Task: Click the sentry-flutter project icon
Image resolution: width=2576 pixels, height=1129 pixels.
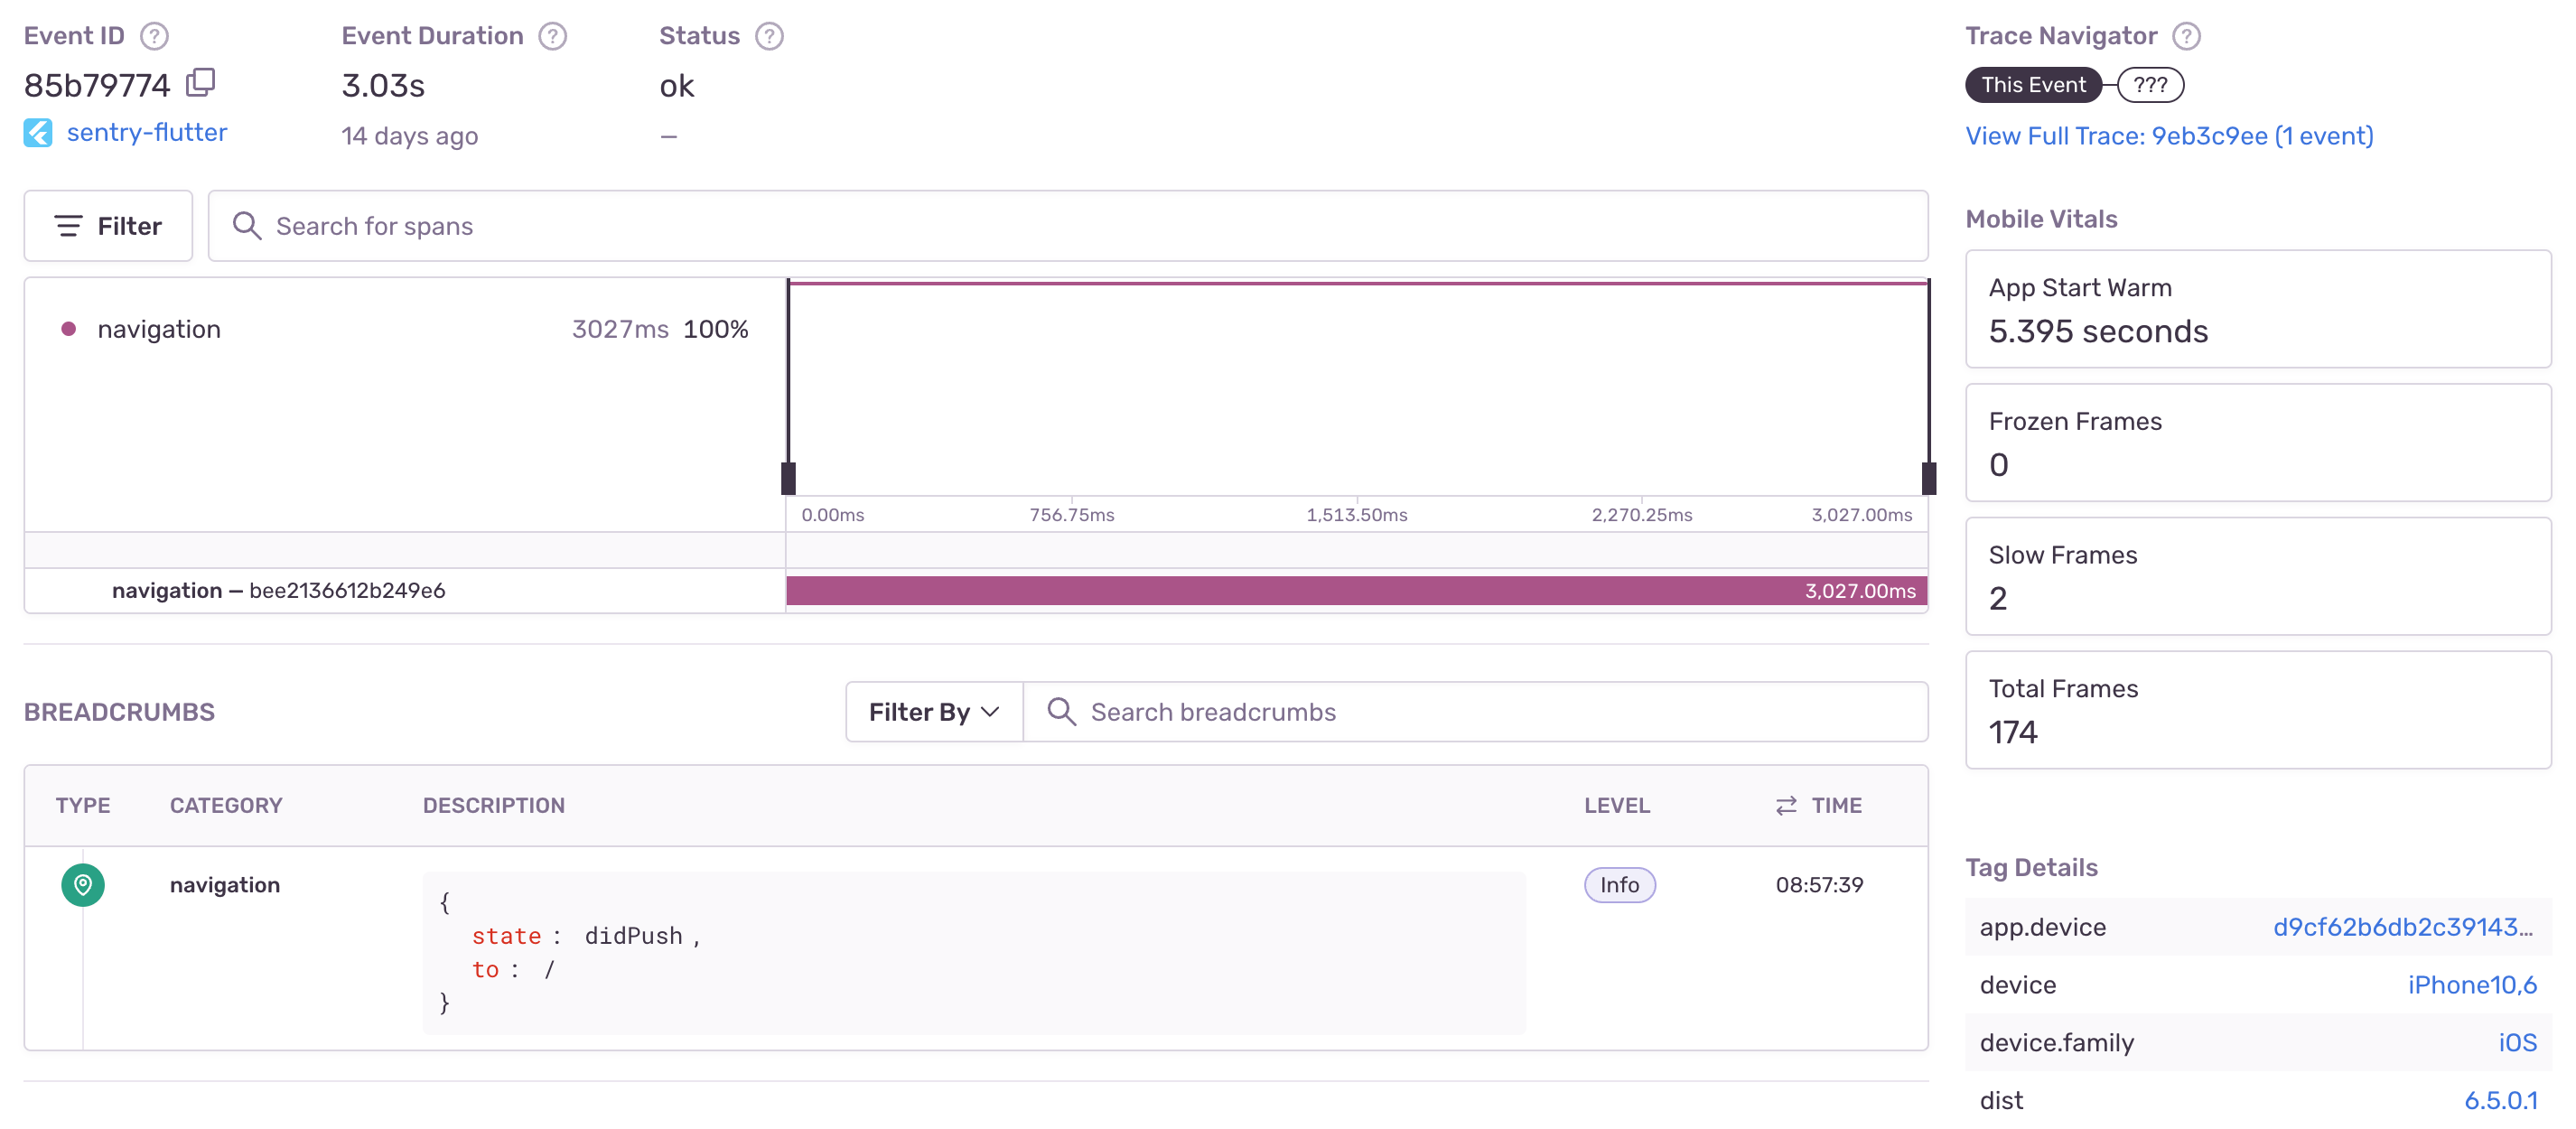Action: [x=38, y=133]
